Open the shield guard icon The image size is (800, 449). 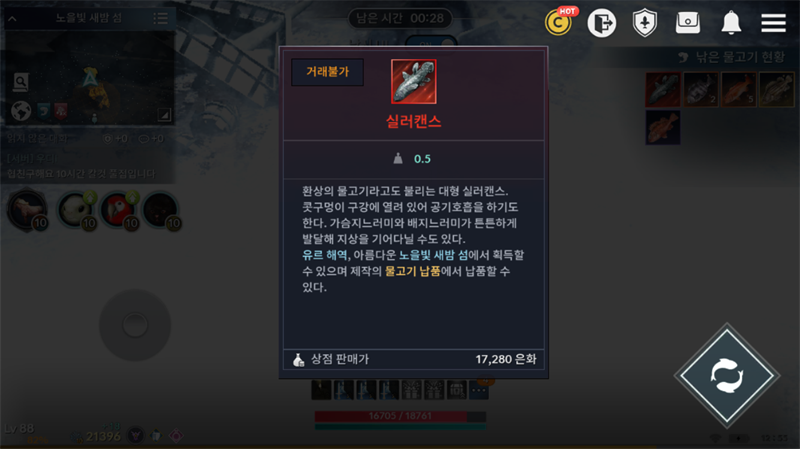645,23
